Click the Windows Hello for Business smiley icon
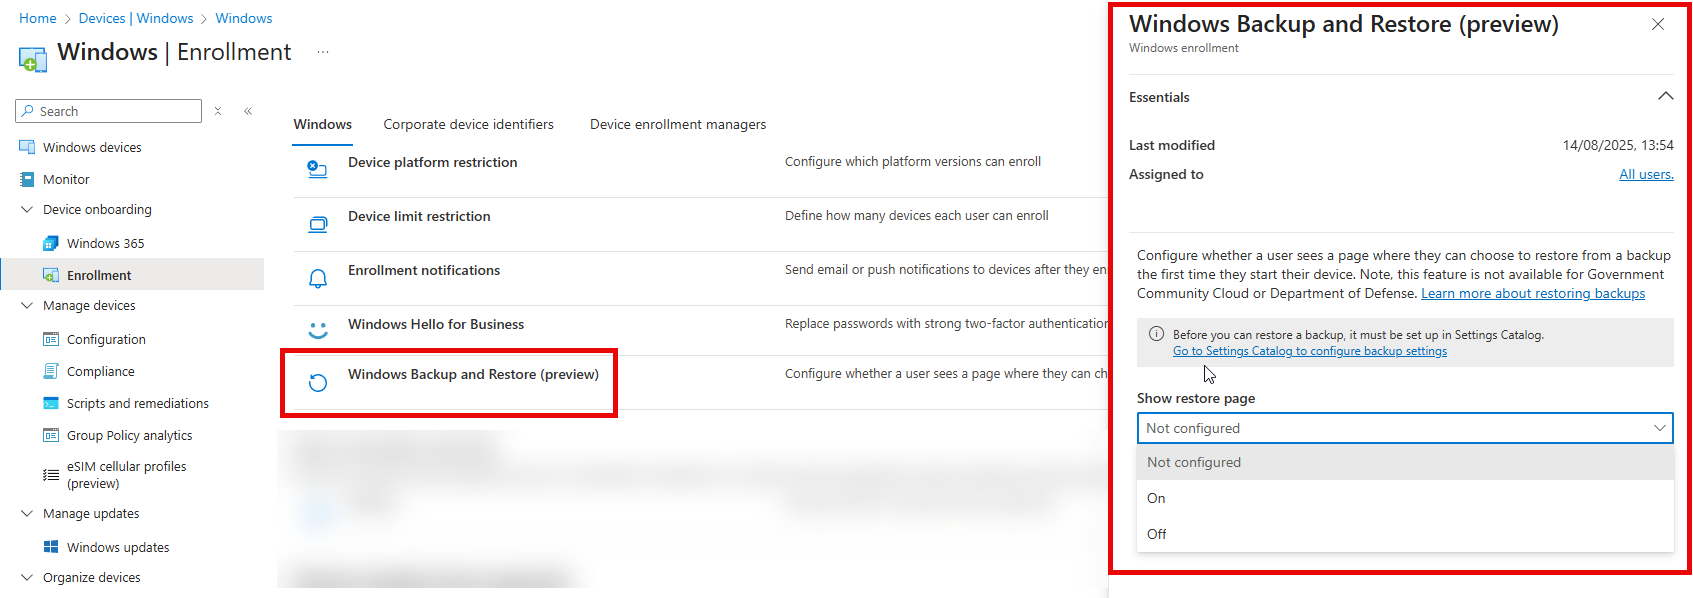1693x598 pixels. click(317, 328)
